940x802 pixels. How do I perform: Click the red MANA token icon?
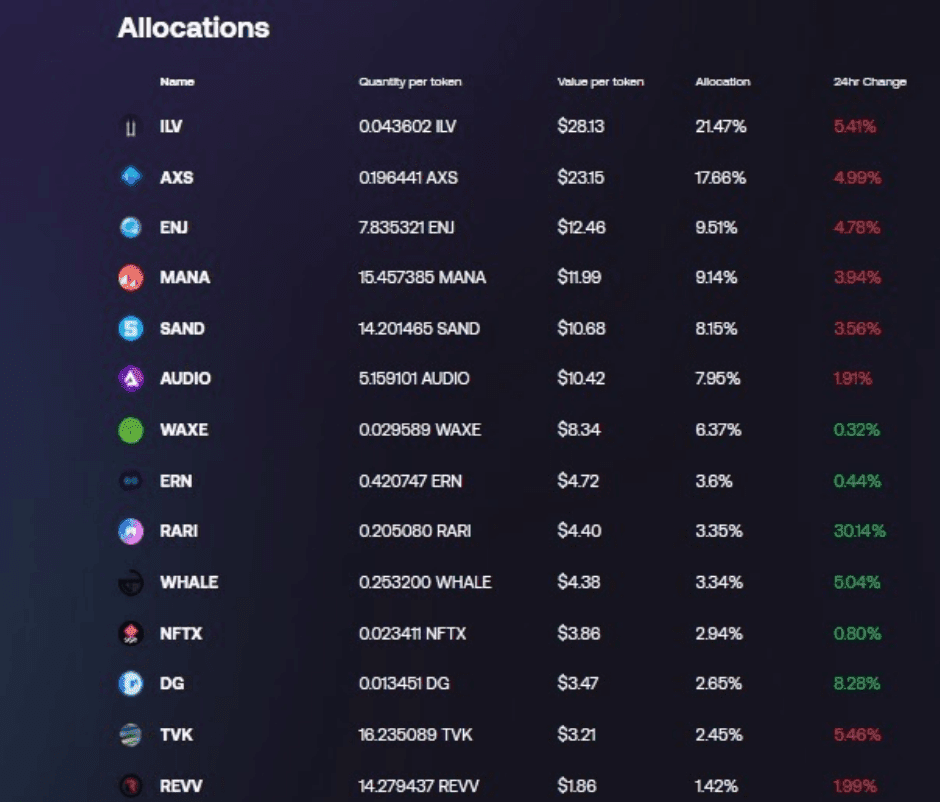tap(131, 278)
